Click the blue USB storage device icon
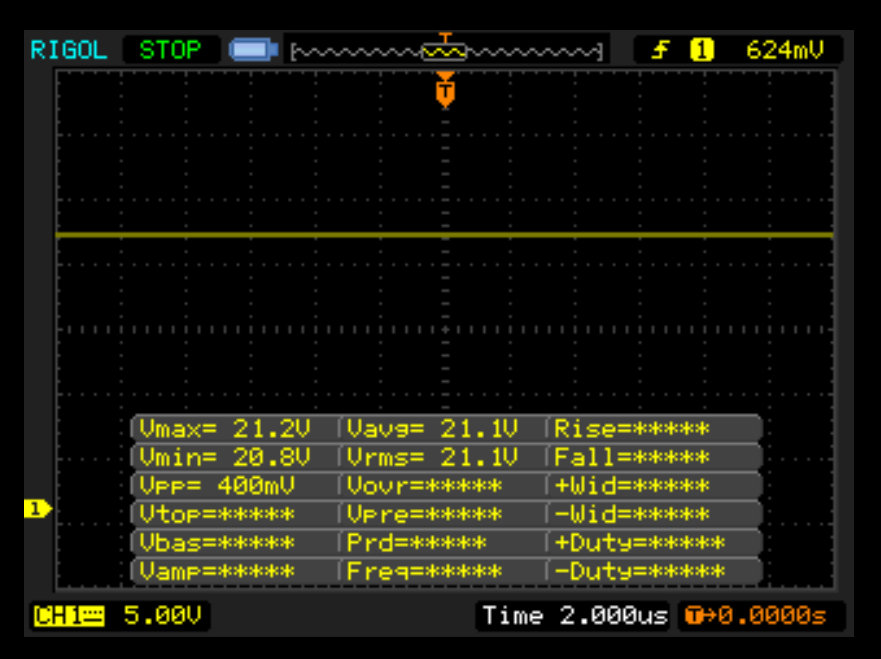The height and width of the screenshot is (659, 881). click(x=253, y=50)
